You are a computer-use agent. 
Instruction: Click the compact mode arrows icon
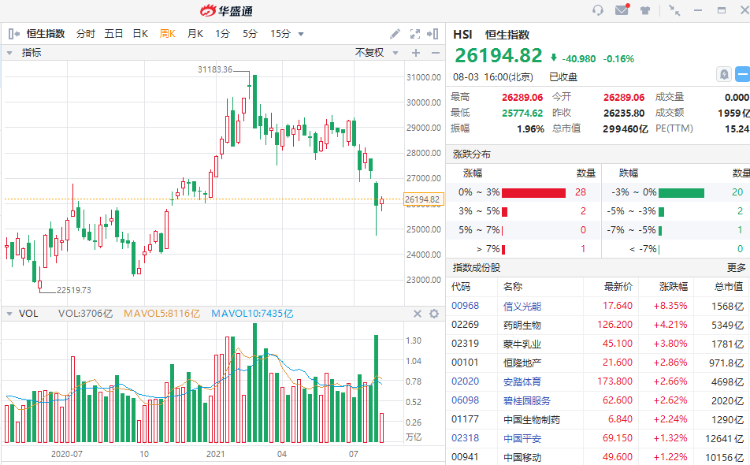point(674,11)
